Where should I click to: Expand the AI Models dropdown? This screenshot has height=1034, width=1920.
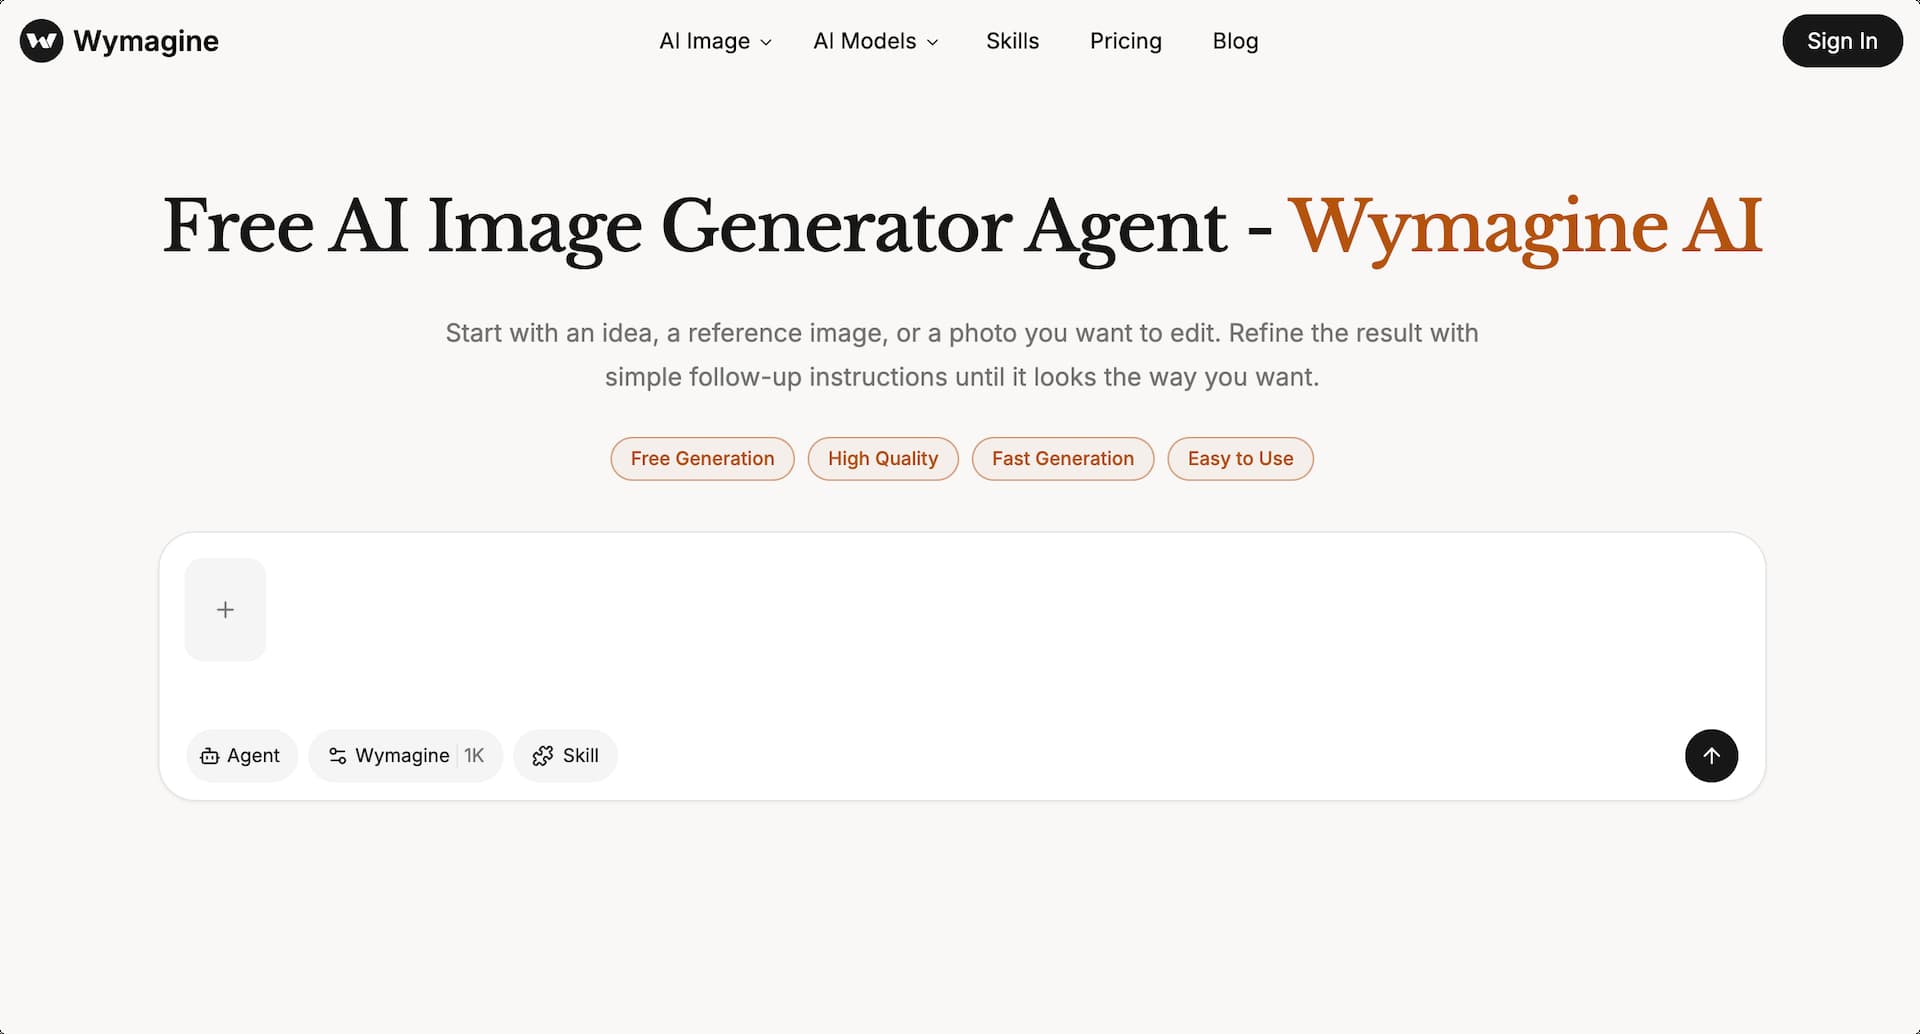coord(875,41)
